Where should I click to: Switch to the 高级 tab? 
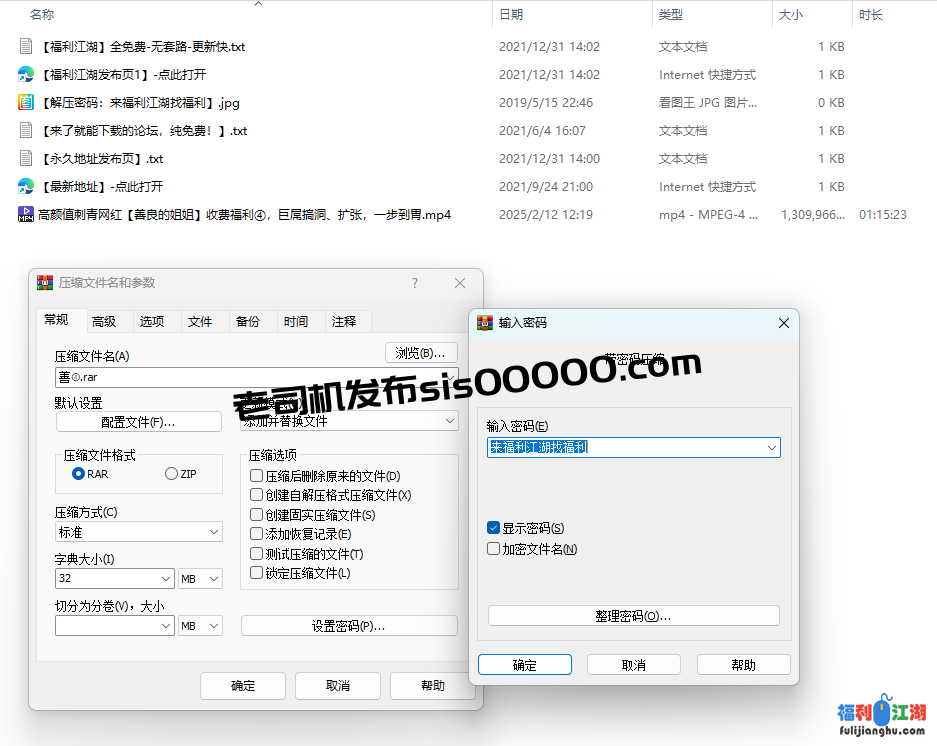point(104,321)
